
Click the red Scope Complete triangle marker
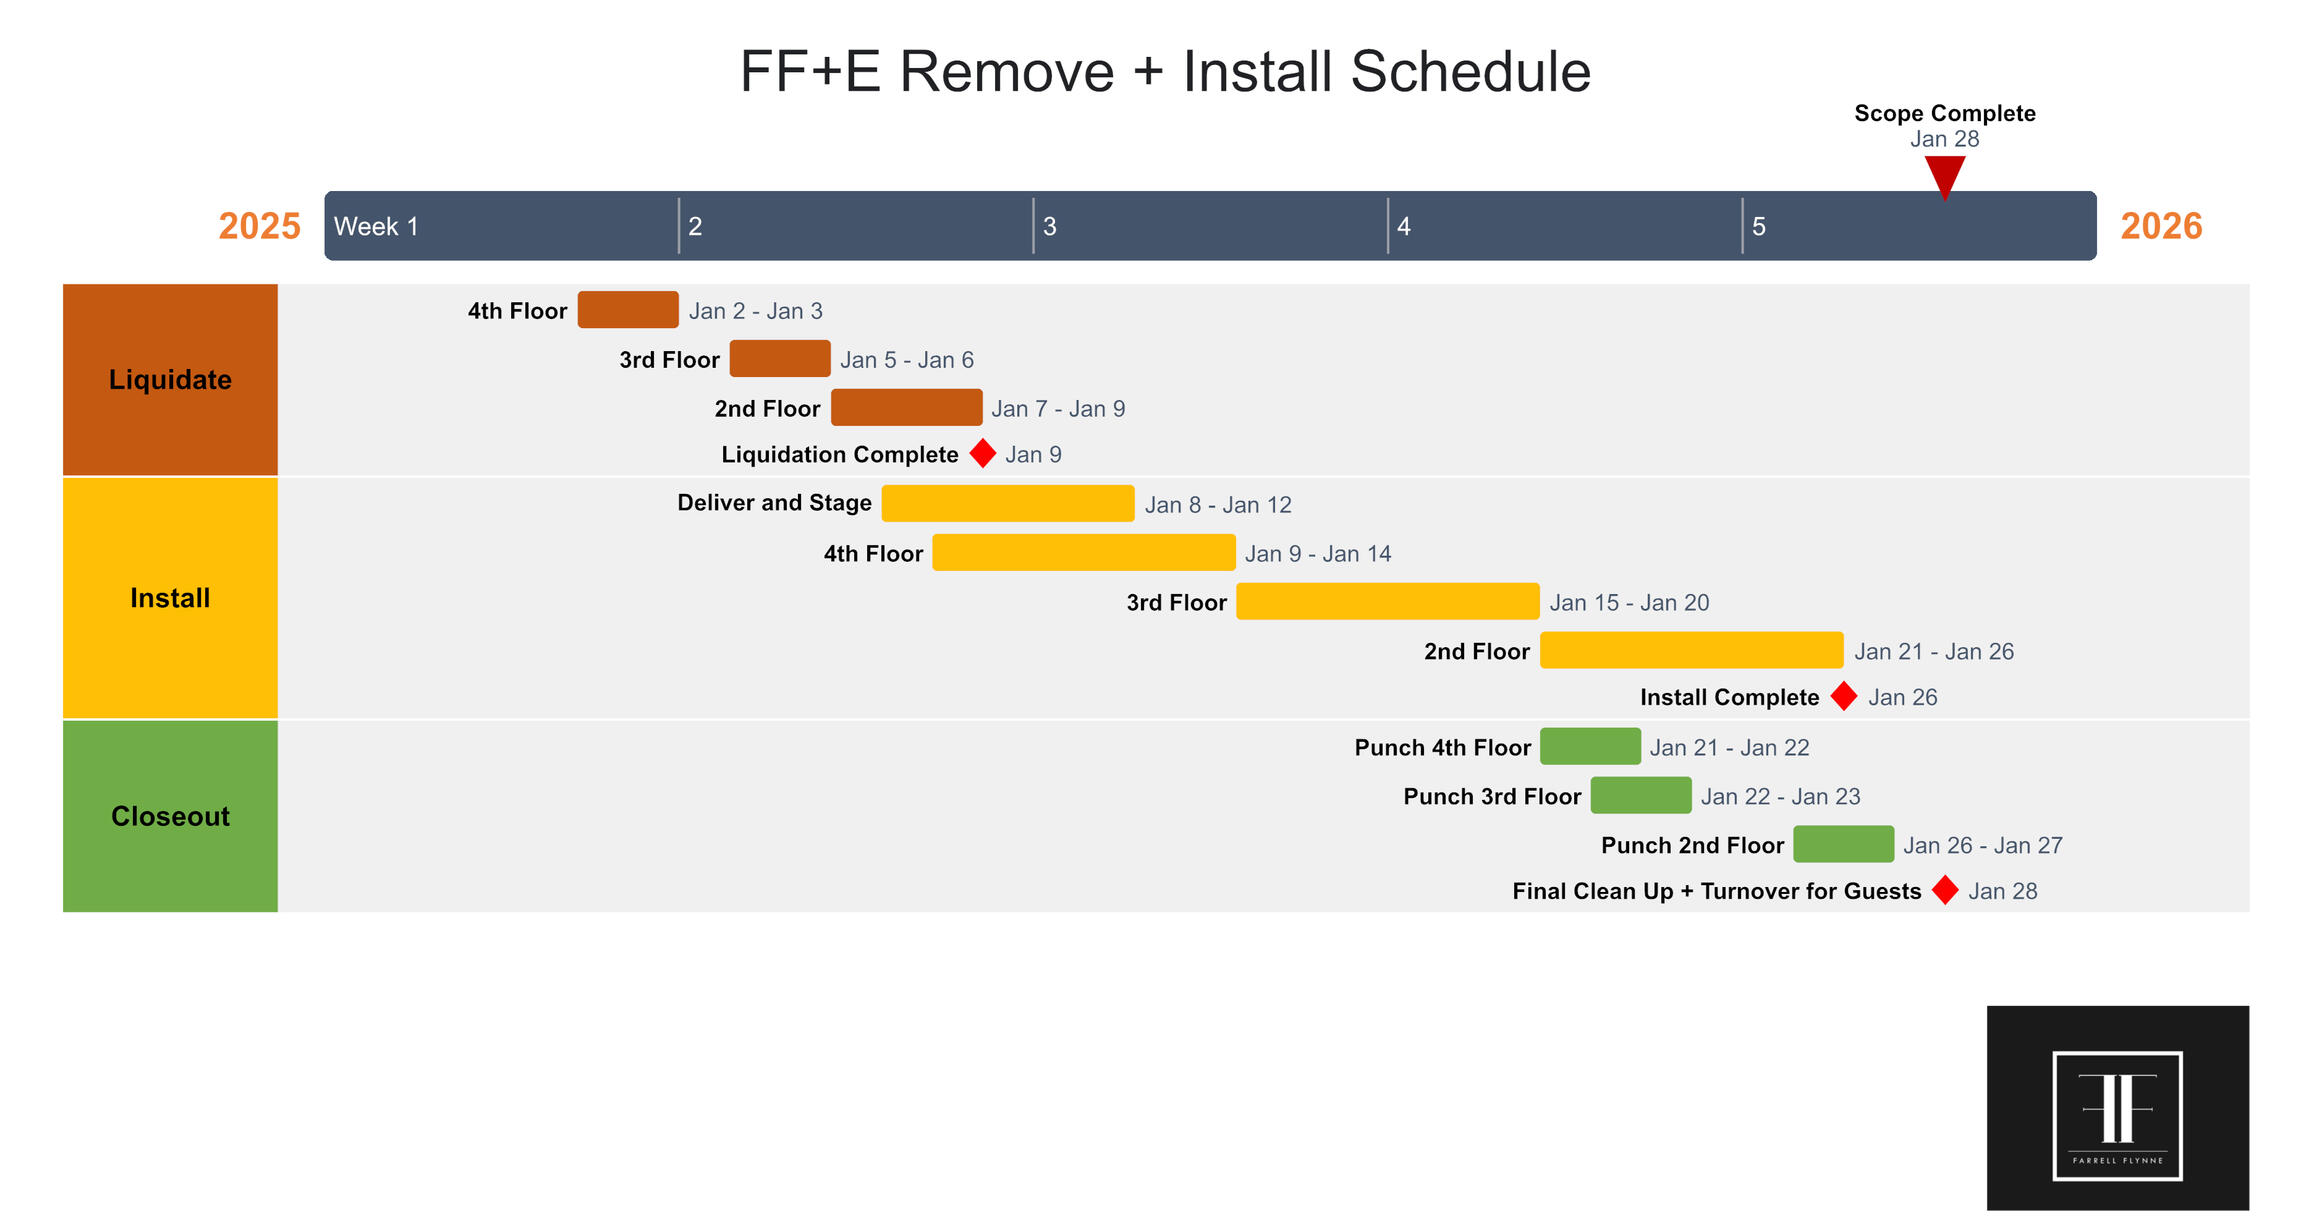click(x=1944, y=176)
